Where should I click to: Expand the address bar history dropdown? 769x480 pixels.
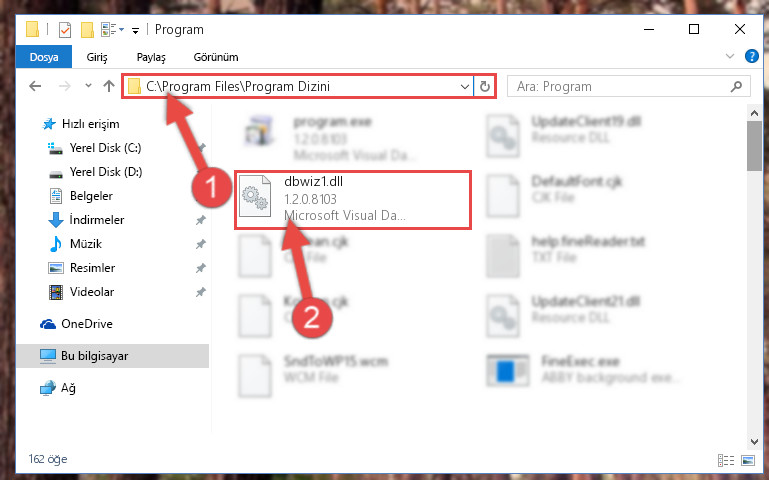pyautogui.click(x=464, y=87)
